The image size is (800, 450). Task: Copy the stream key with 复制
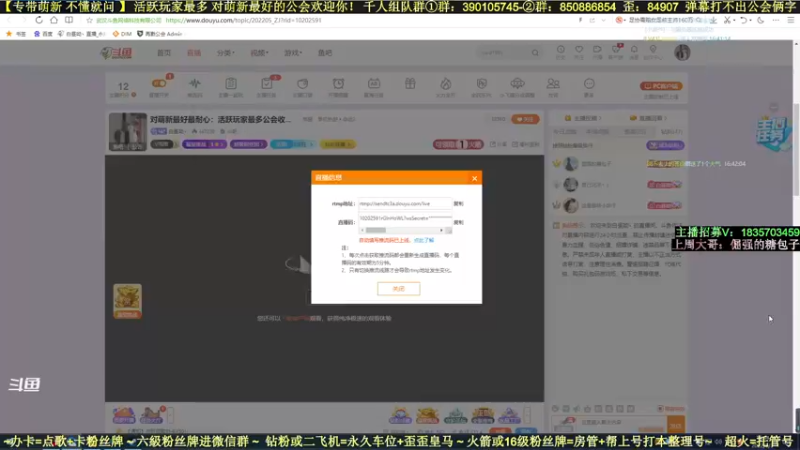click(x=458, y=222)
